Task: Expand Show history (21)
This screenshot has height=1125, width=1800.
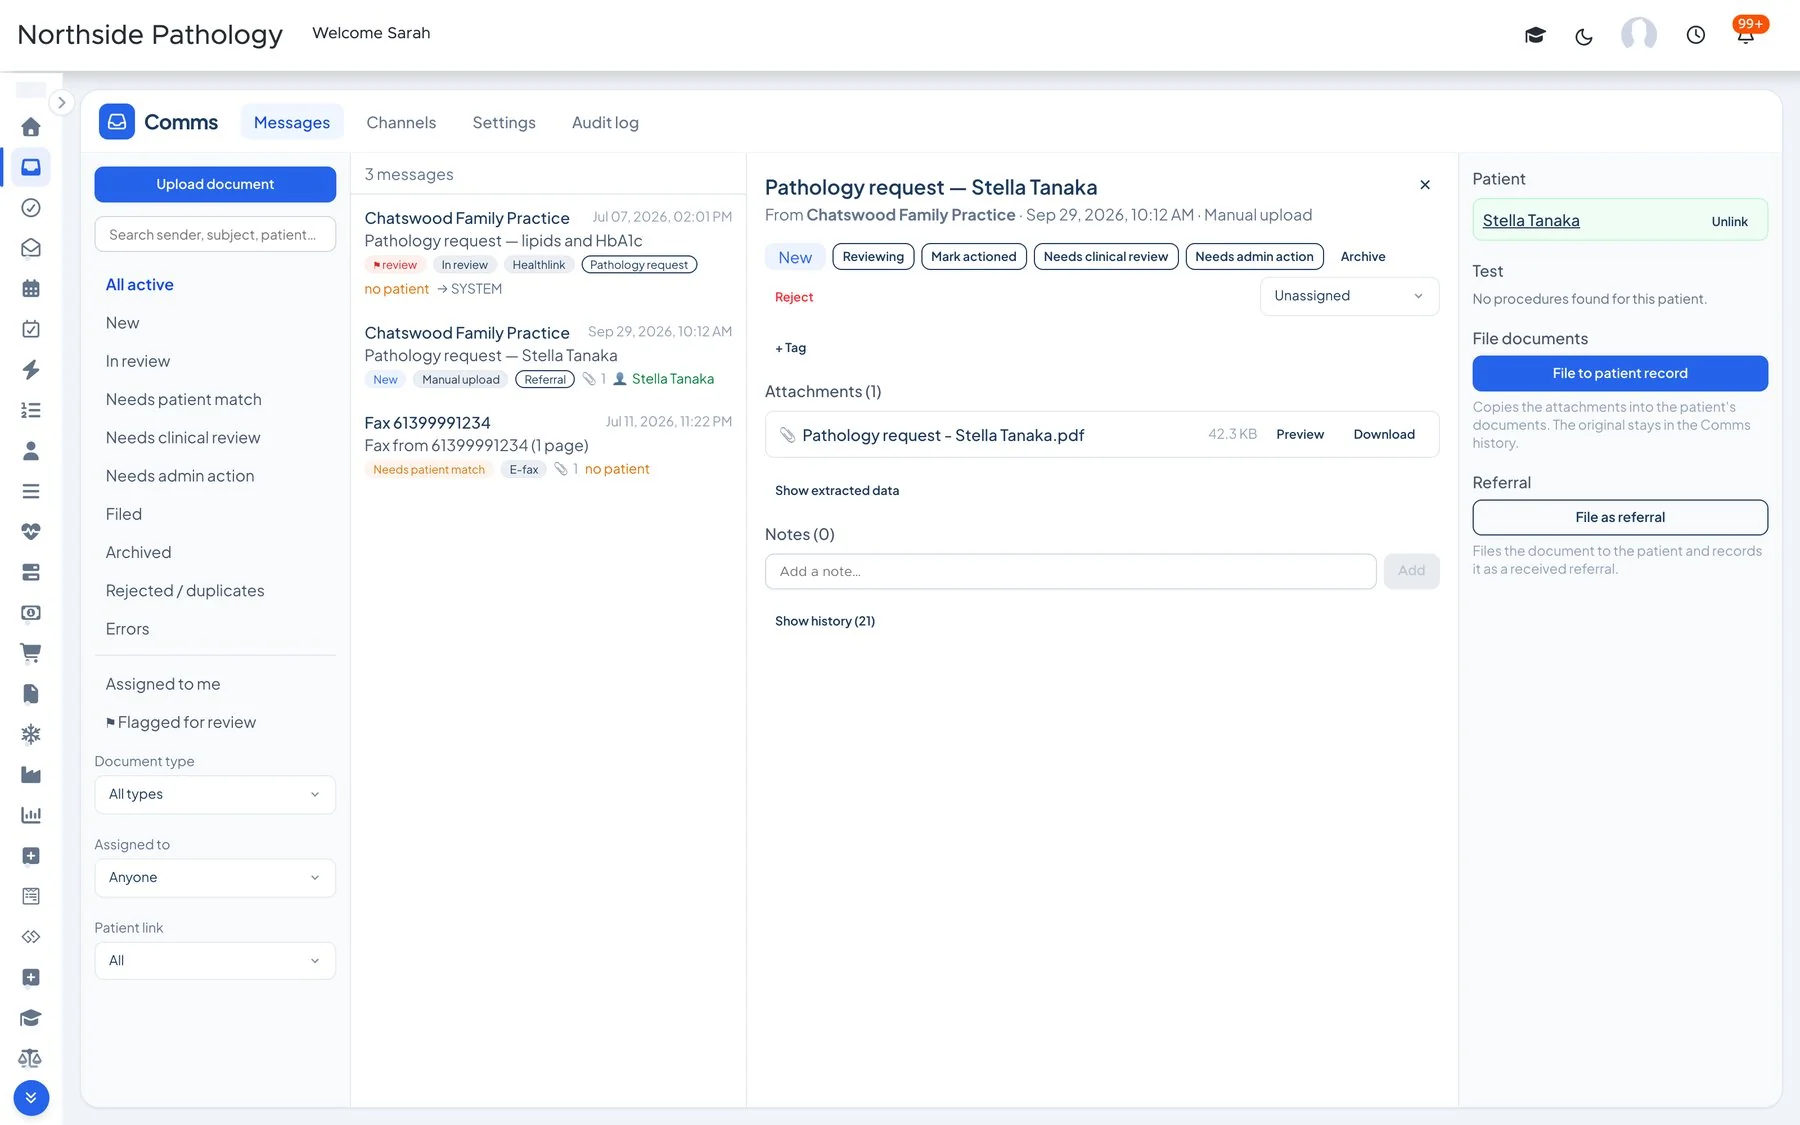Action: pos(825,621)
